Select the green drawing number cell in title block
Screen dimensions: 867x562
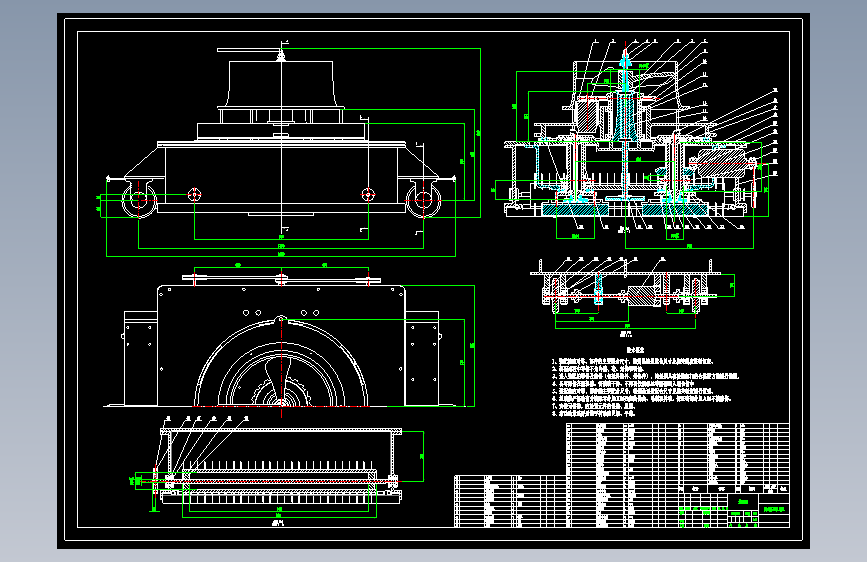point(774,509)
